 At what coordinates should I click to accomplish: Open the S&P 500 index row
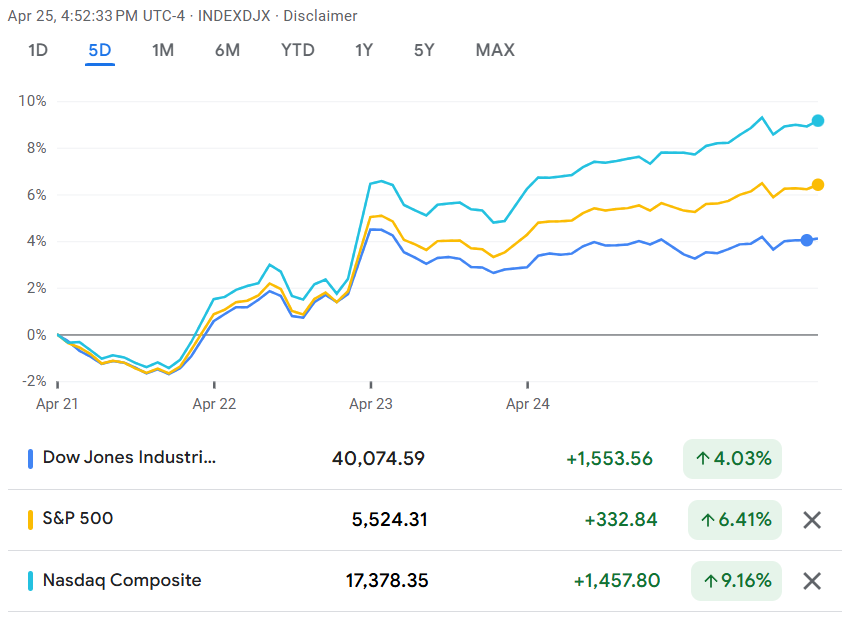click(x=424, y=520)
